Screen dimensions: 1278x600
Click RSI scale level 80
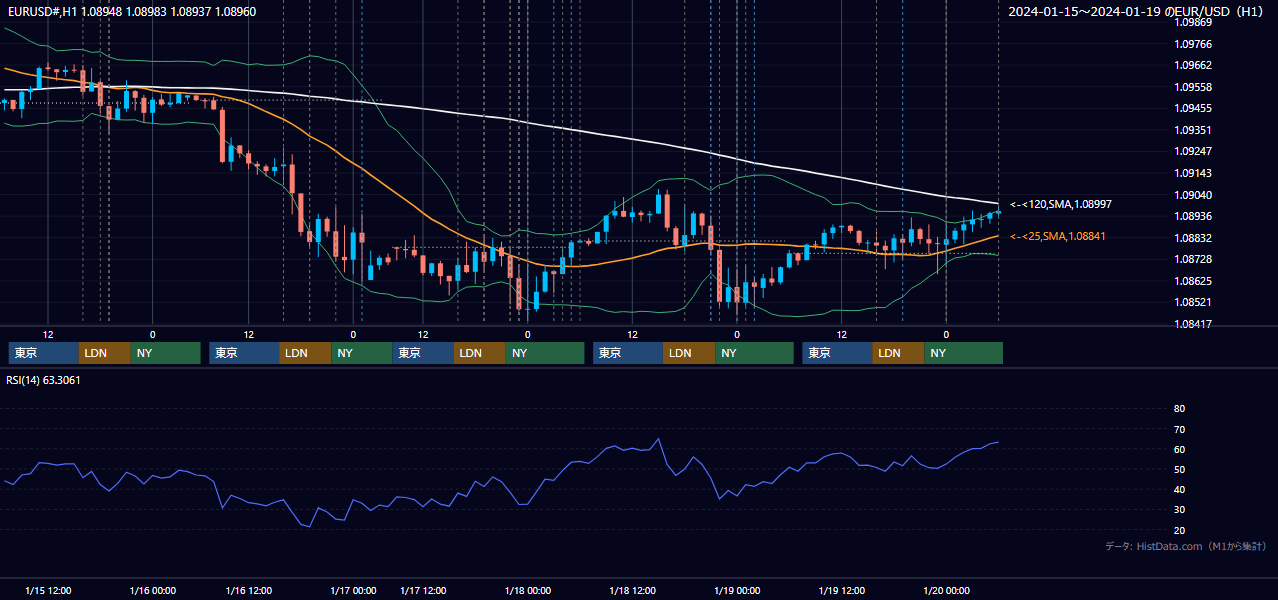[1179, 409]
